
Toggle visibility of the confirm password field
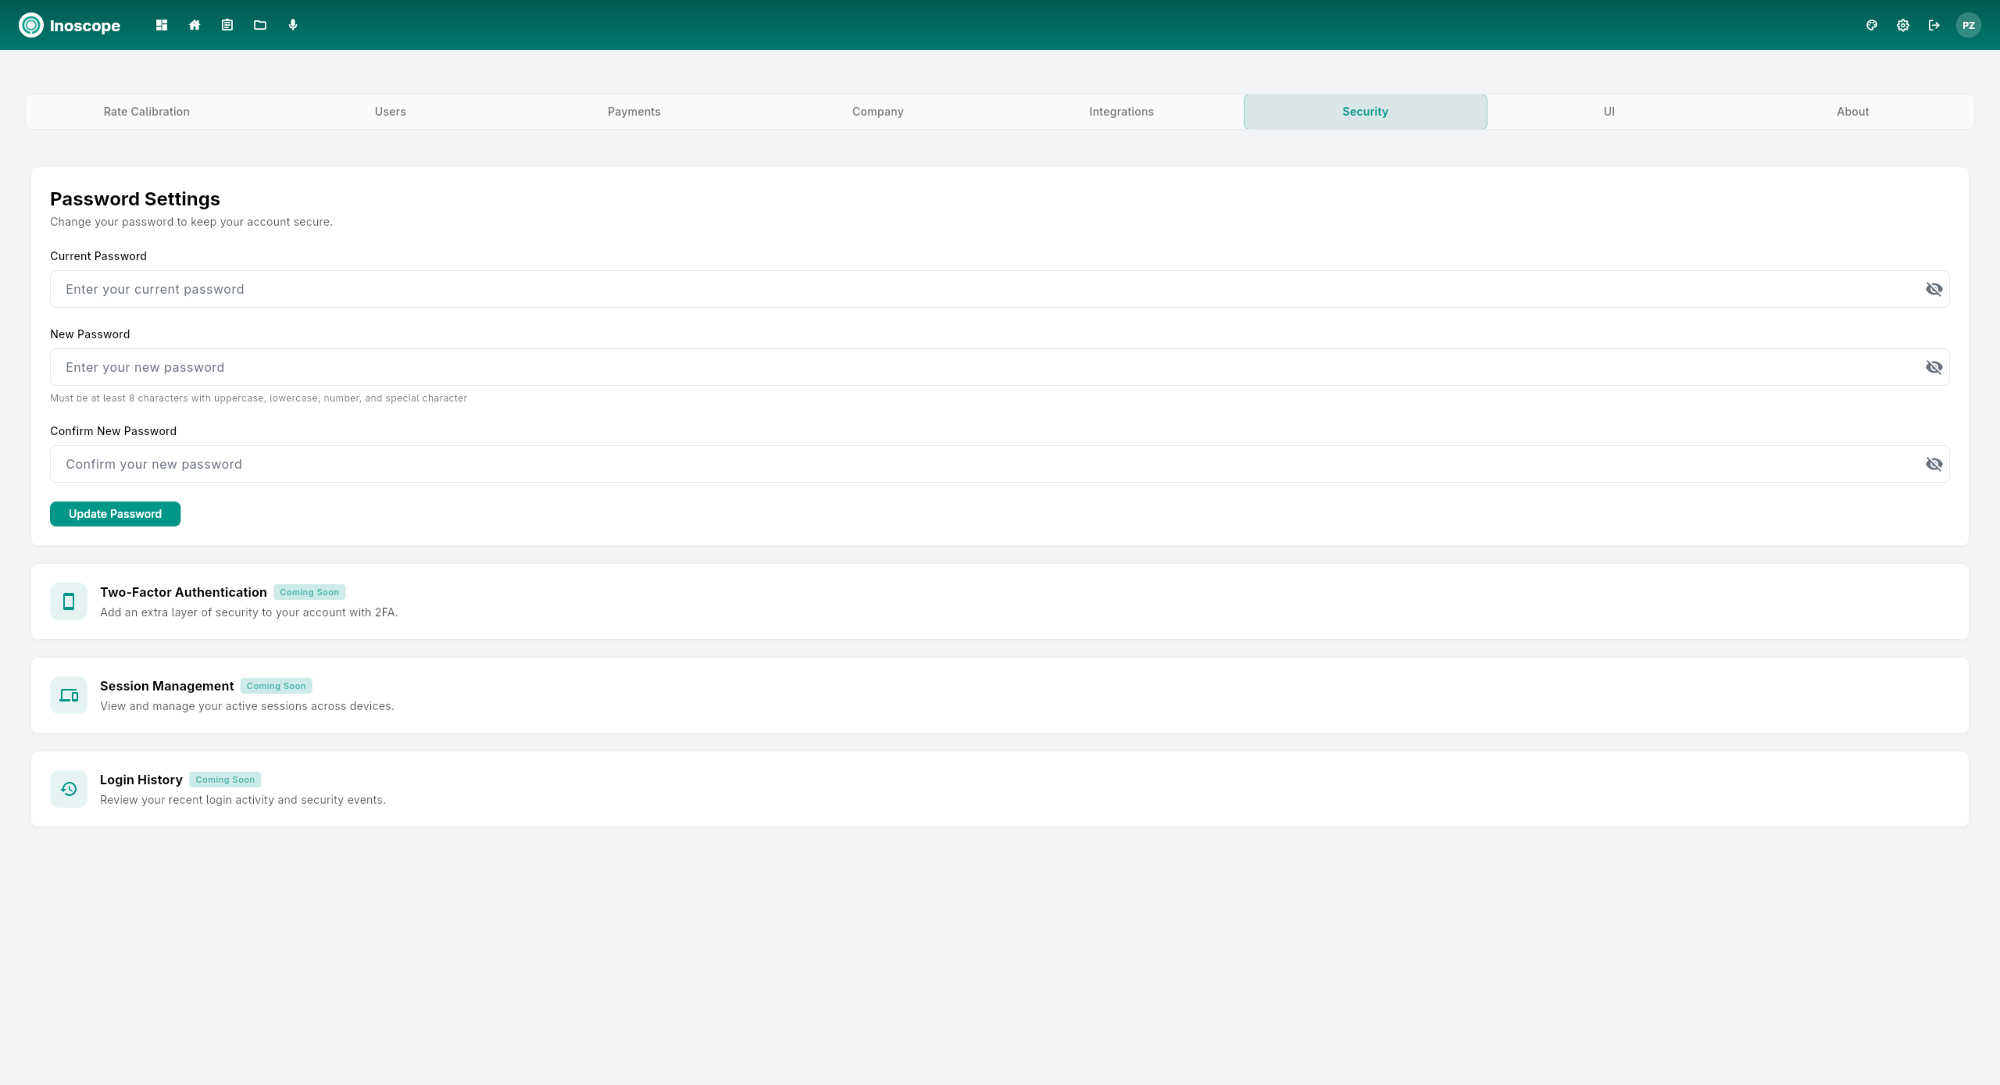tap(1934, 463)
